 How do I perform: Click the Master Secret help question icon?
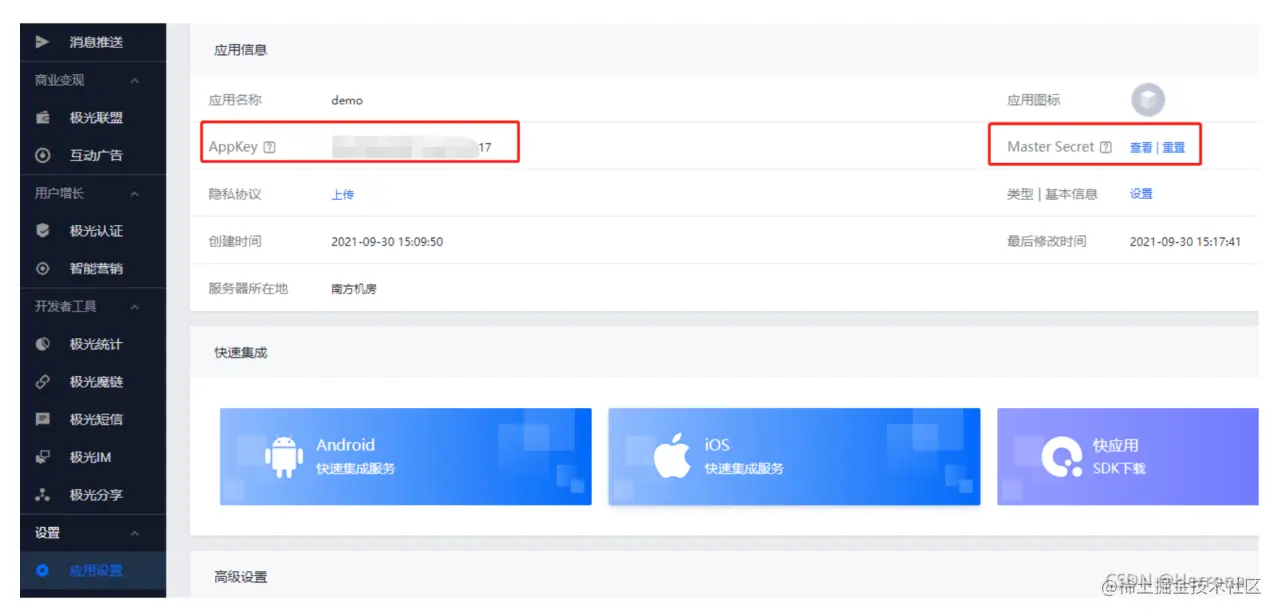(x=1105, y=147)
